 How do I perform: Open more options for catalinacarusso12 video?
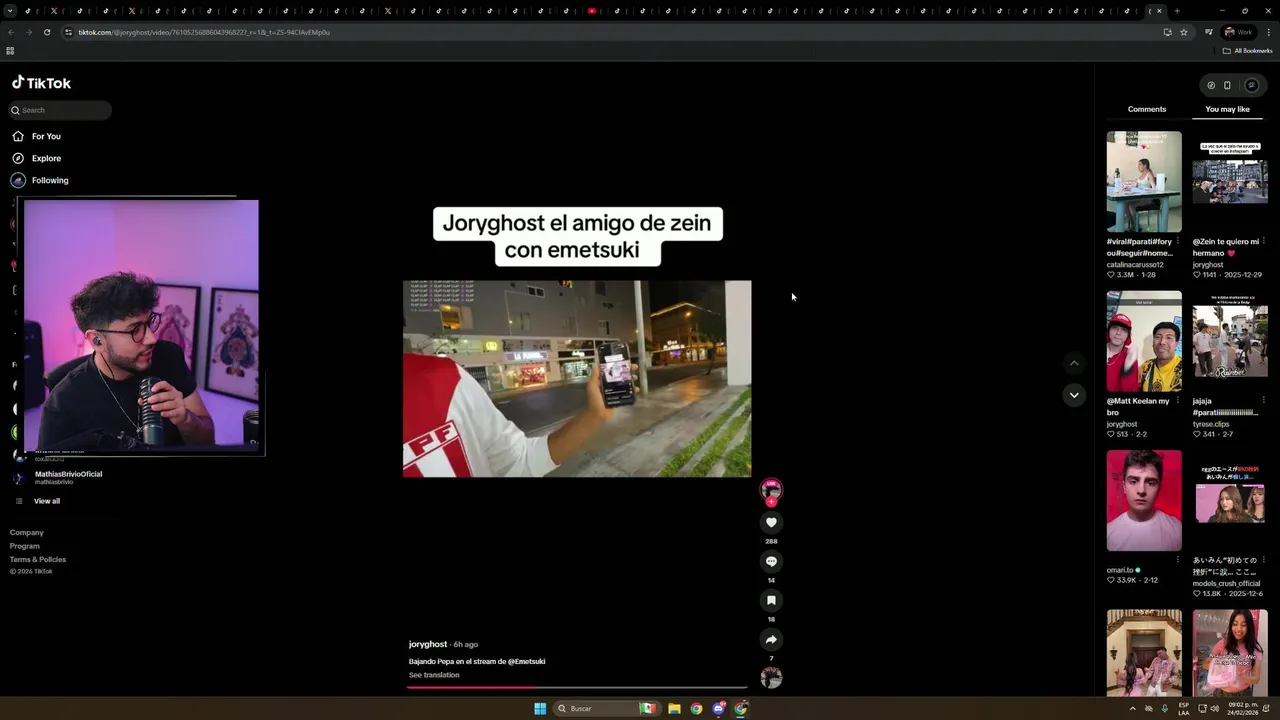1178,241
